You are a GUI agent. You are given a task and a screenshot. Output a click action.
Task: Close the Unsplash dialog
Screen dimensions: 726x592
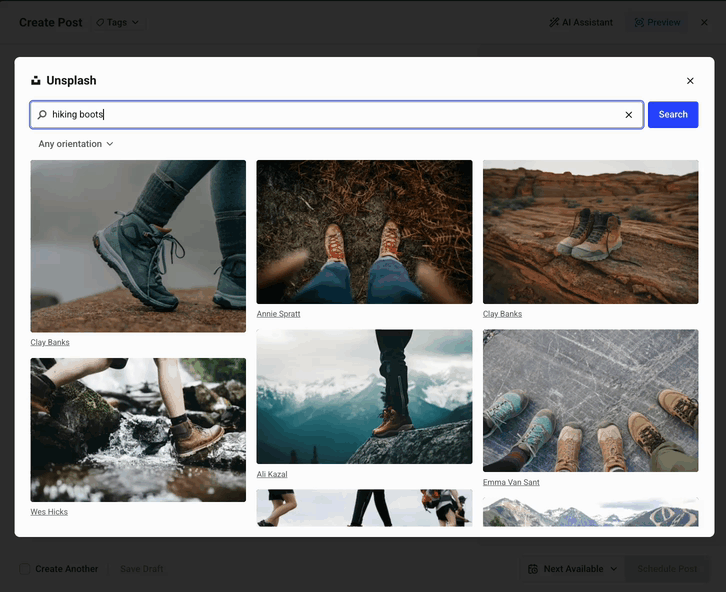pos(690,81)
